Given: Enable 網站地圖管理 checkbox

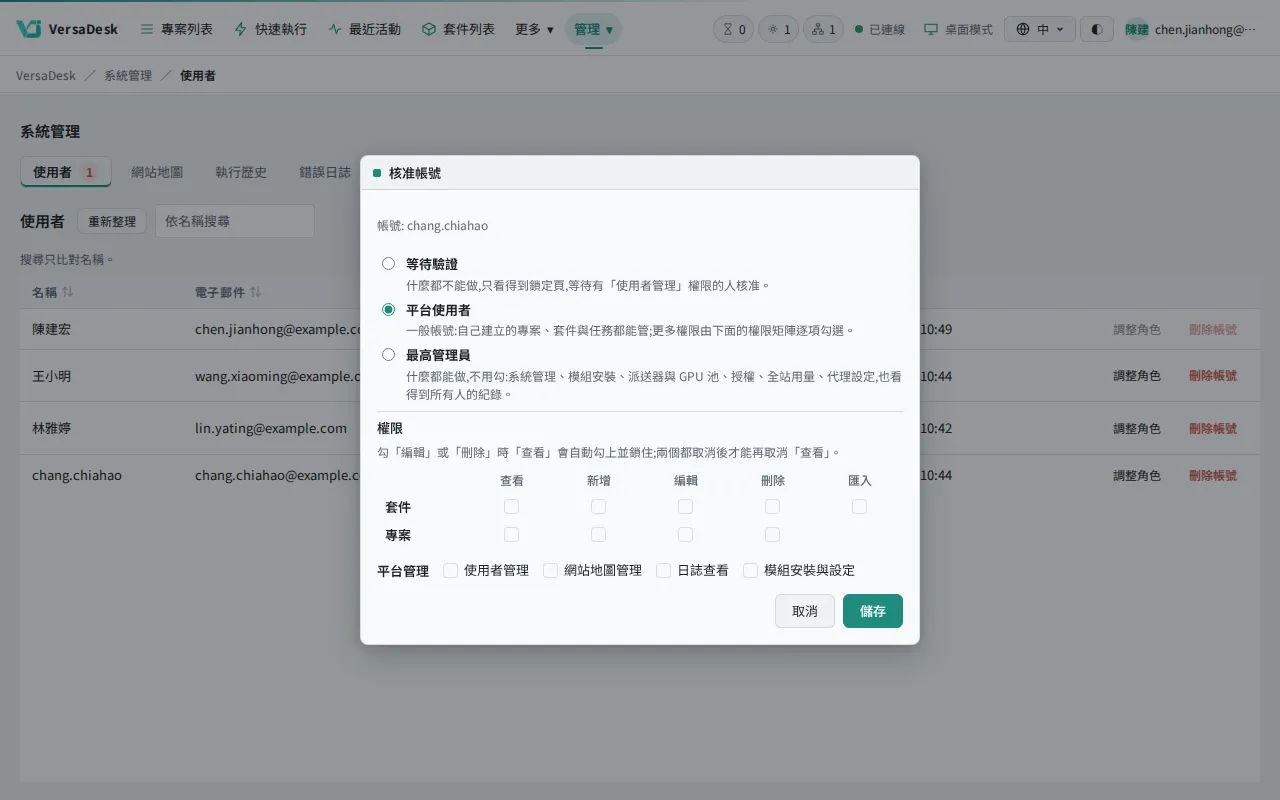Looking at the screenshot, I should (550, 570).
